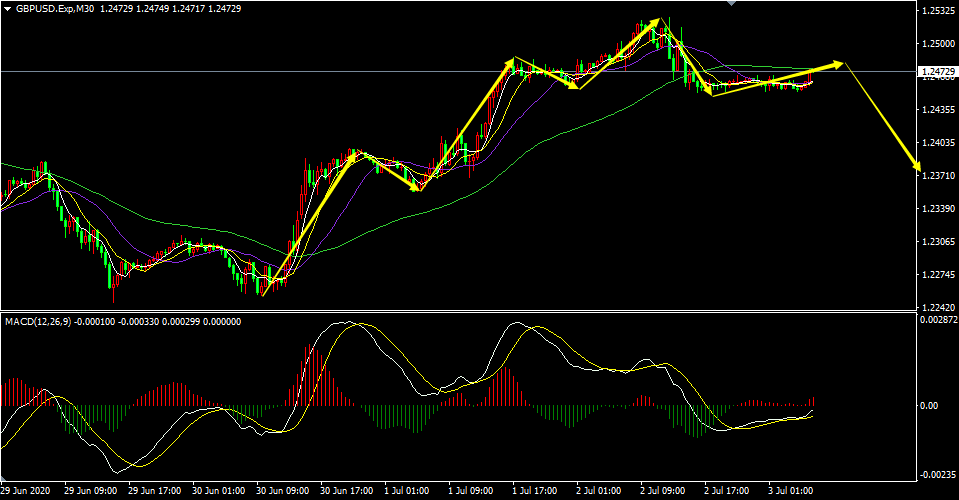Click the gray chart shift marker triangle
The height and width of the screenshot is (500, 959).
click(731, 2)
